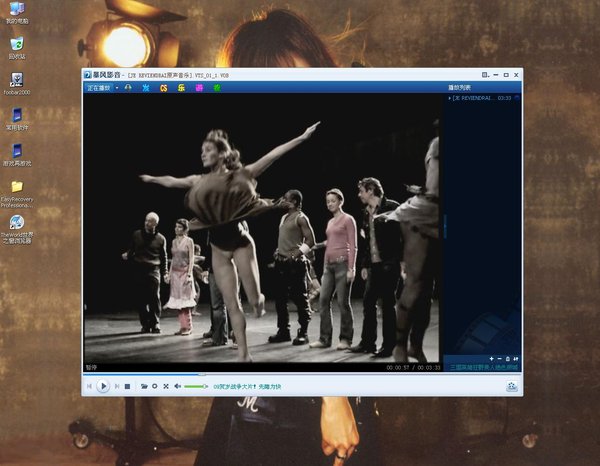Collapse the playlist panel with the side handle
This screenshot has height=466, width=600.
click(x=445, y=226)
